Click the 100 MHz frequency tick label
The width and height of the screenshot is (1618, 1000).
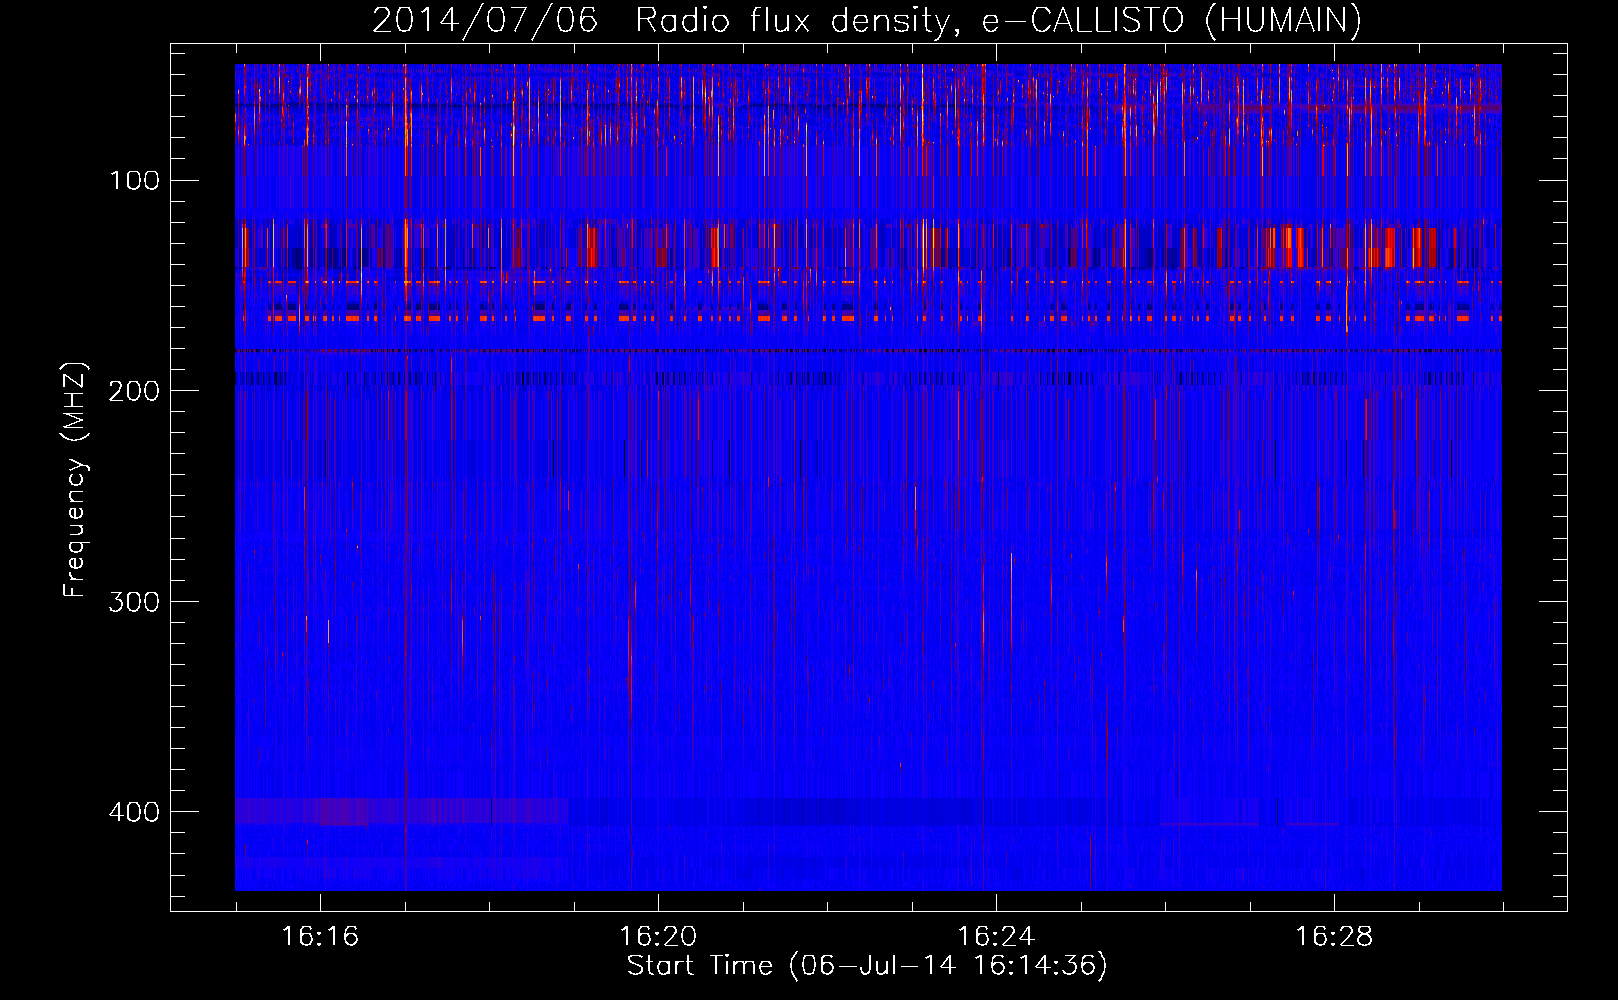[x=135, y=181]
